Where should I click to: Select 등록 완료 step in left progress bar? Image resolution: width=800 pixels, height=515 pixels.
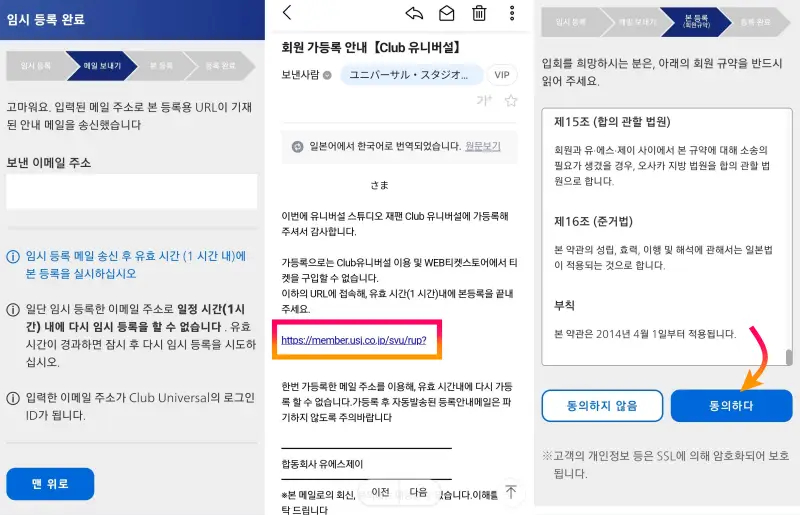(220, 66)
